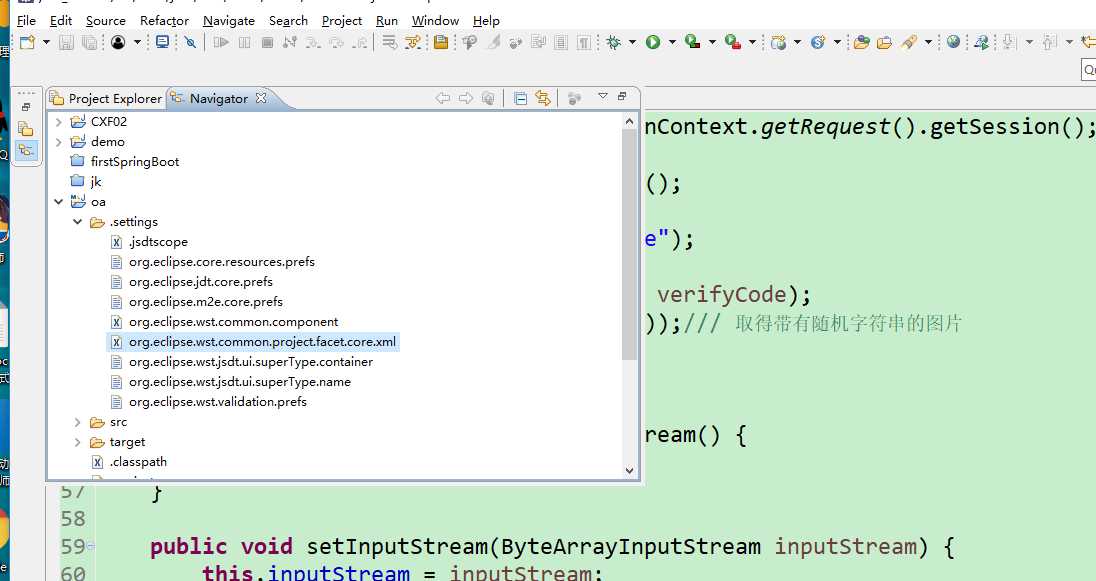Click the New wizard toolbar icon

27,43
